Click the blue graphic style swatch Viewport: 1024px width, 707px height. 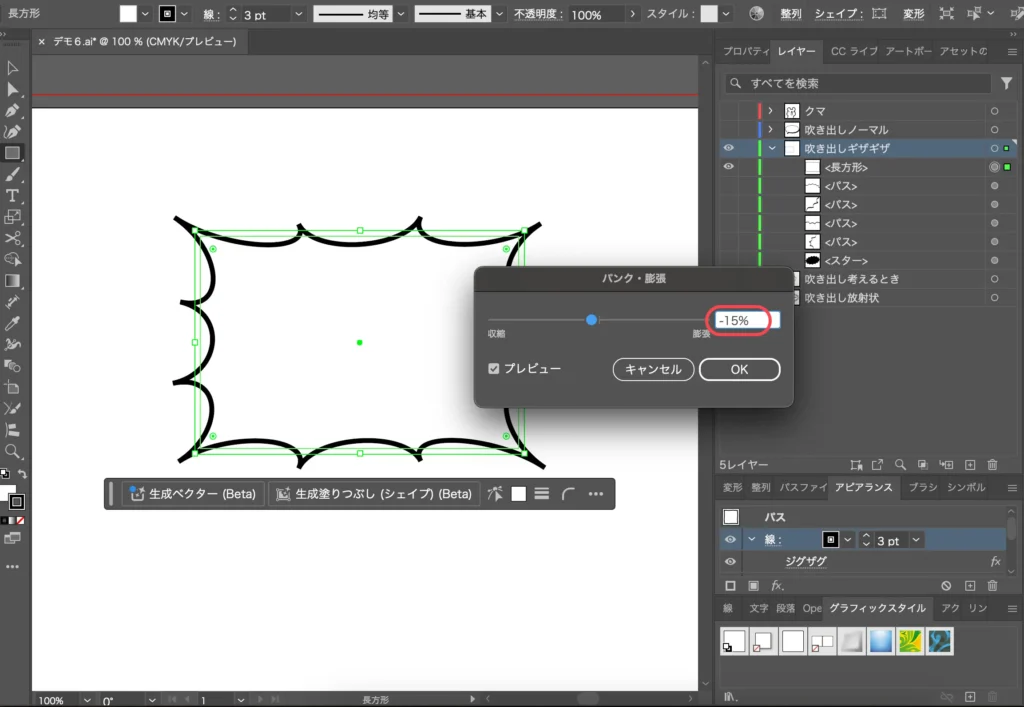pos(881,641)
